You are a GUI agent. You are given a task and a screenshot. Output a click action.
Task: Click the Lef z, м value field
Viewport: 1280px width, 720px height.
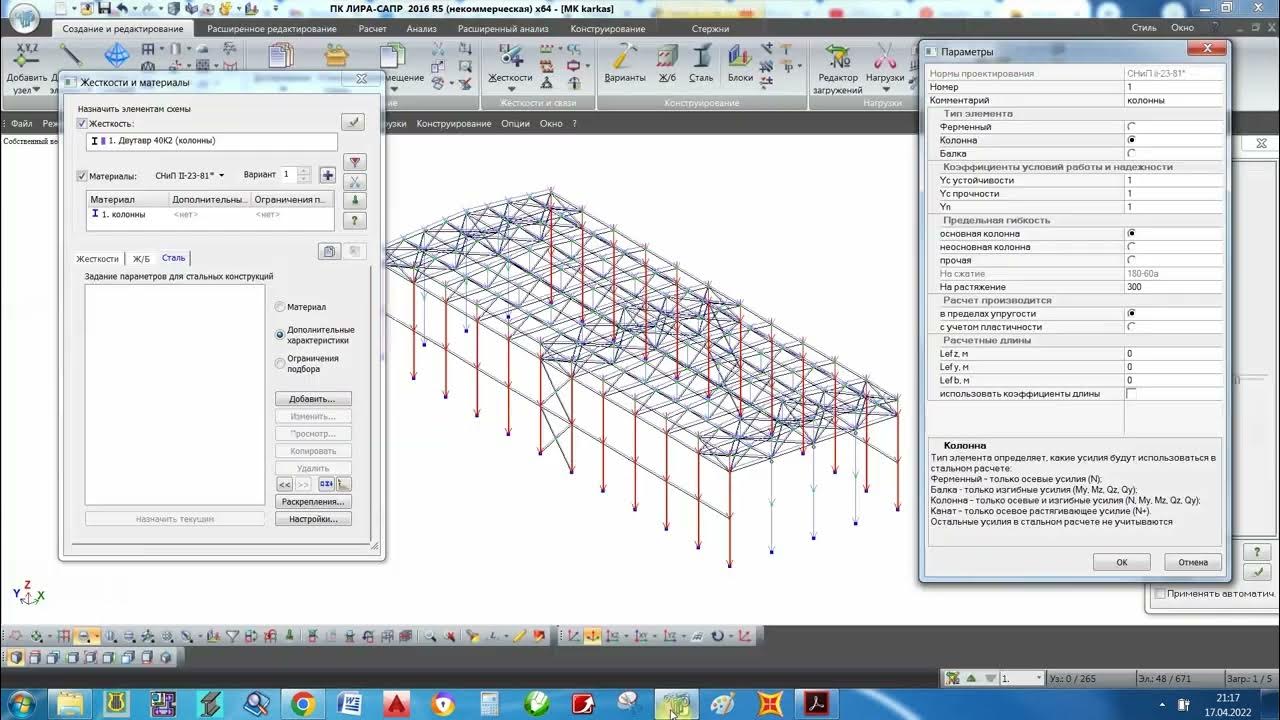coord(1173,354)
